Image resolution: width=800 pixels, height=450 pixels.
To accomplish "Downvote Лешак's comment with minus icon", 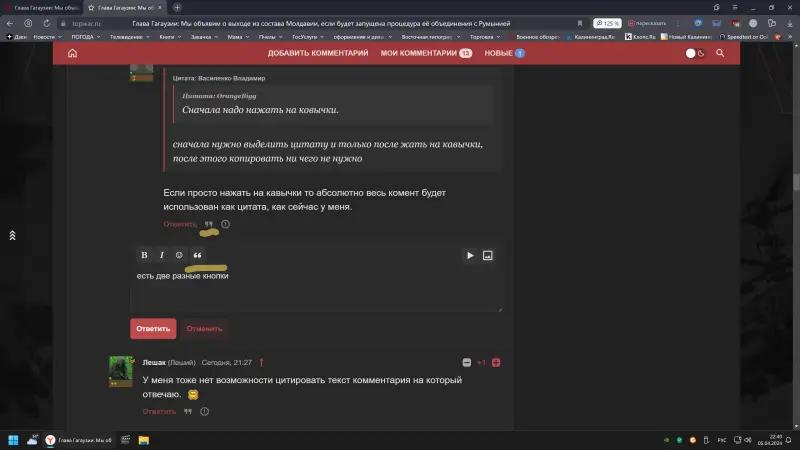I will coord(466,362).
